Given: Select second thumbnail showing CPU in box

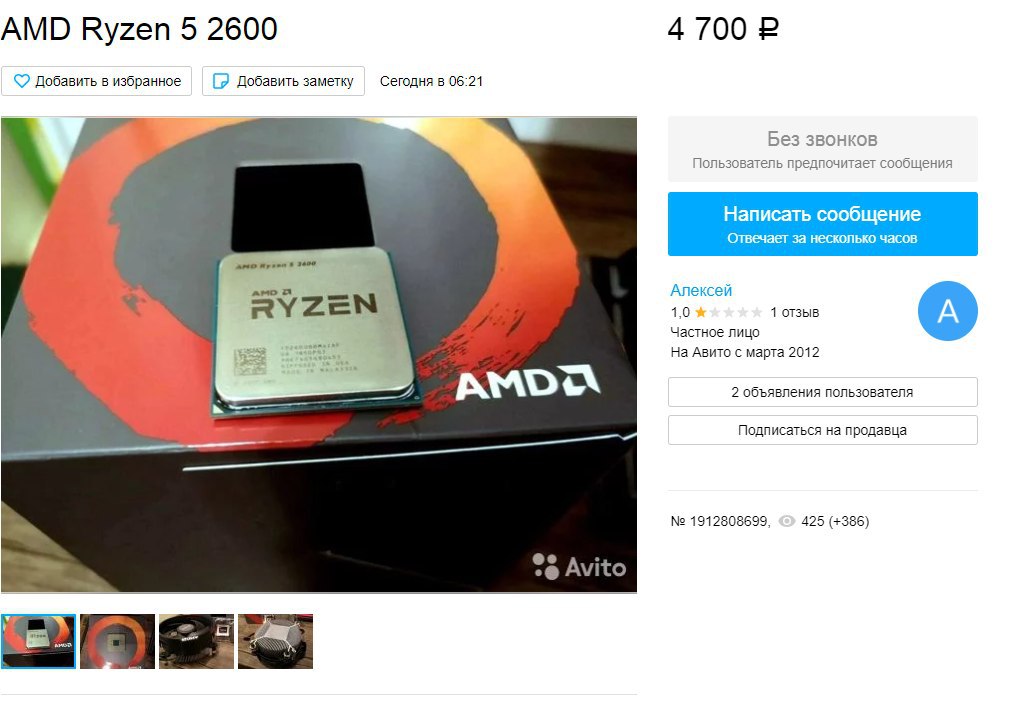Looking at the screenshot, I should [117, 641].
